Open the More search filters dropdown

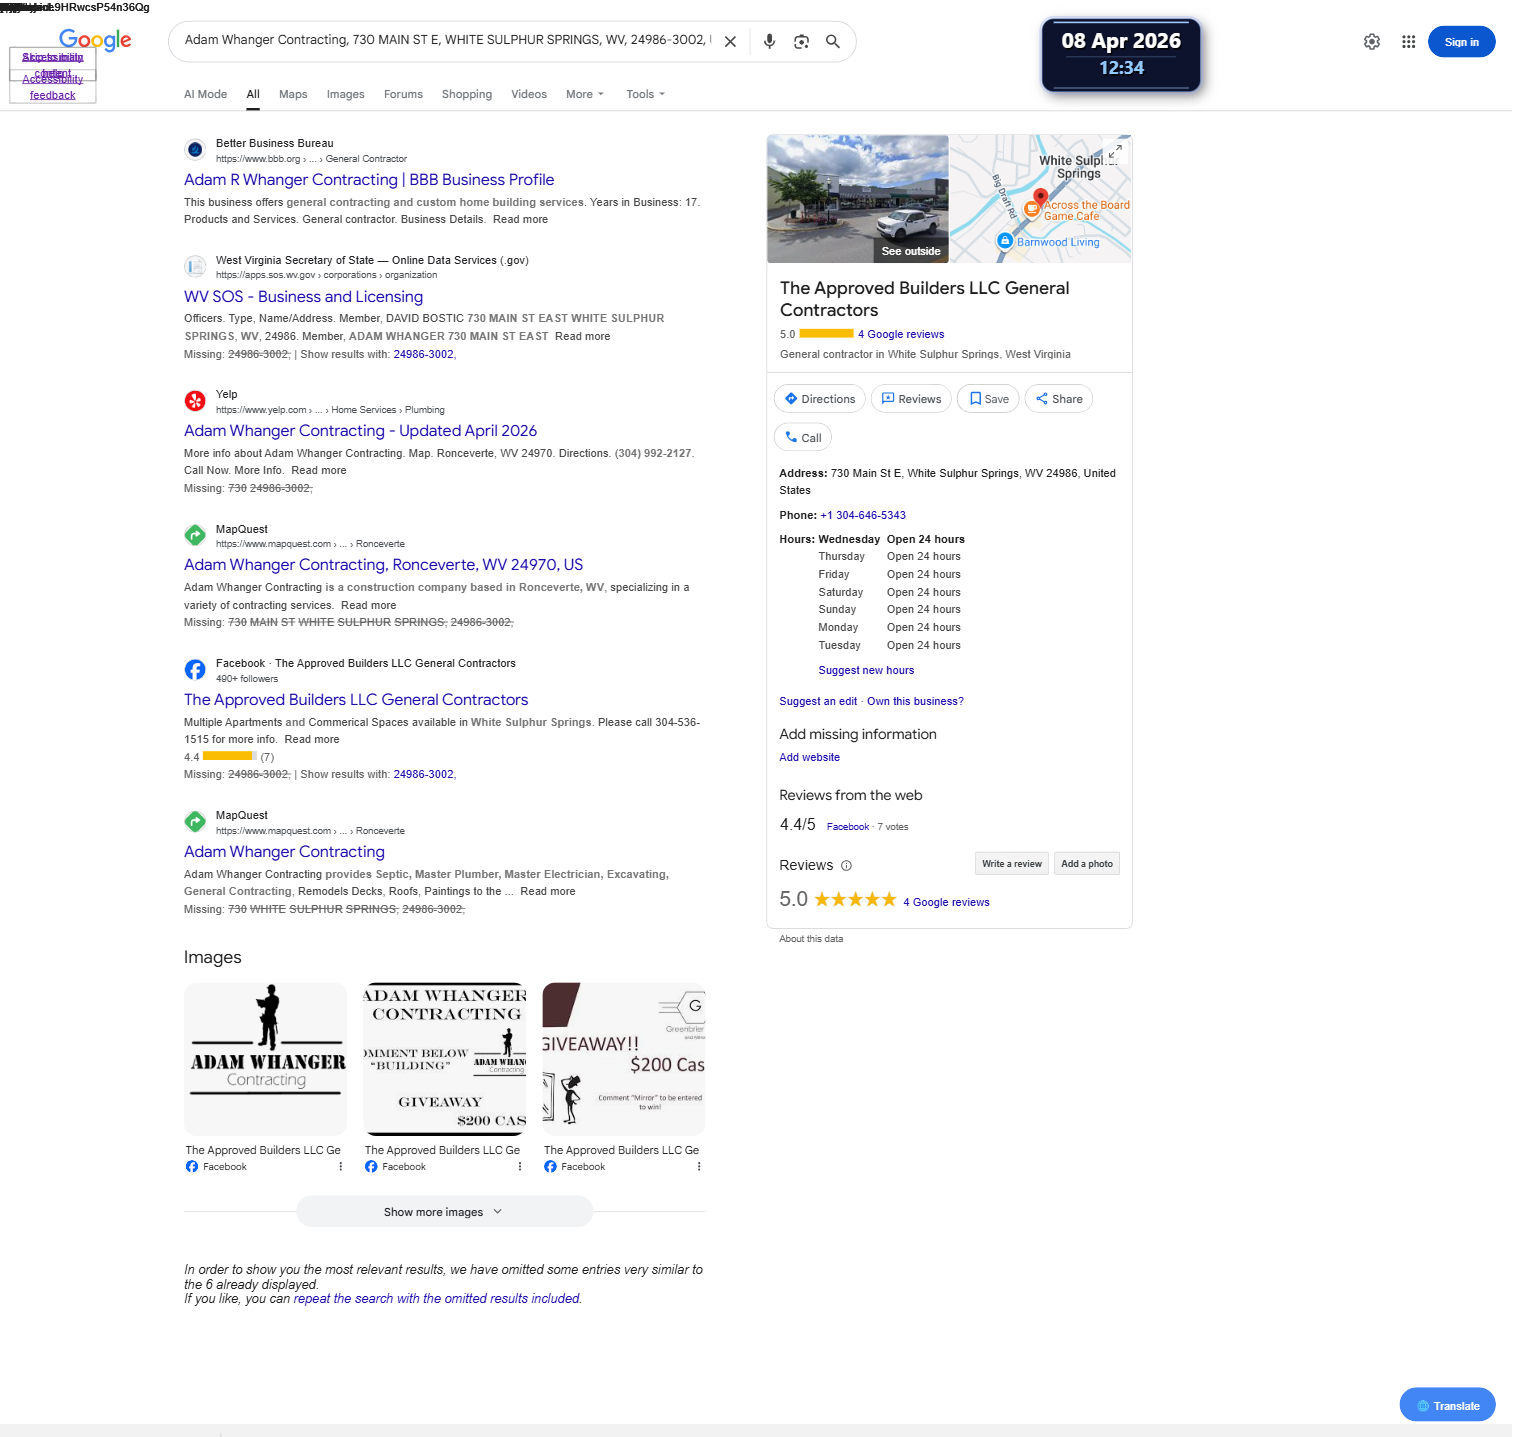[x=585, y=95]
